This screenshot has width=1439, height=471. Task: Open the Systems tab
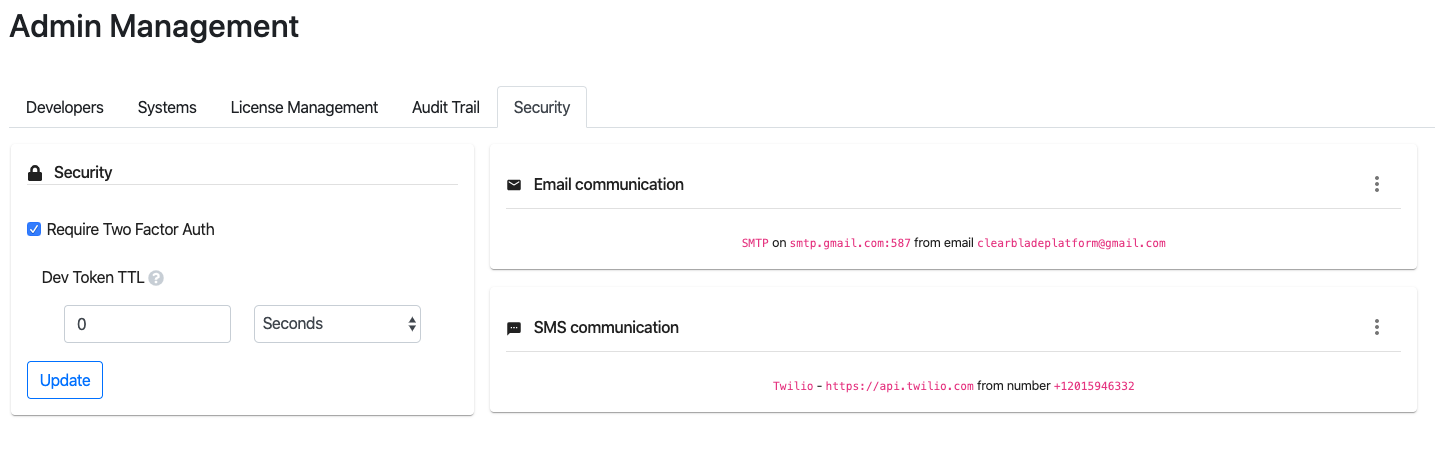tap(167, 107)
